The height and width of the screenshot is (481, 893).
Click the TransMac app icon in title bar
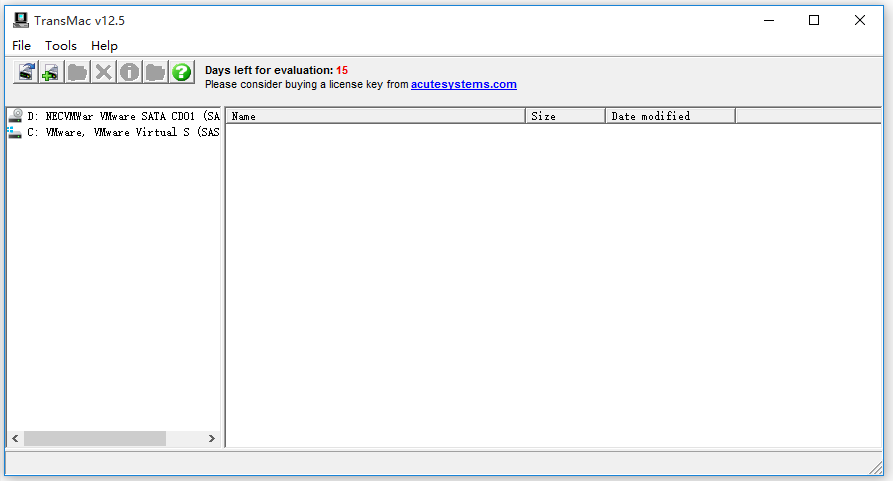(x=21, y=20)
